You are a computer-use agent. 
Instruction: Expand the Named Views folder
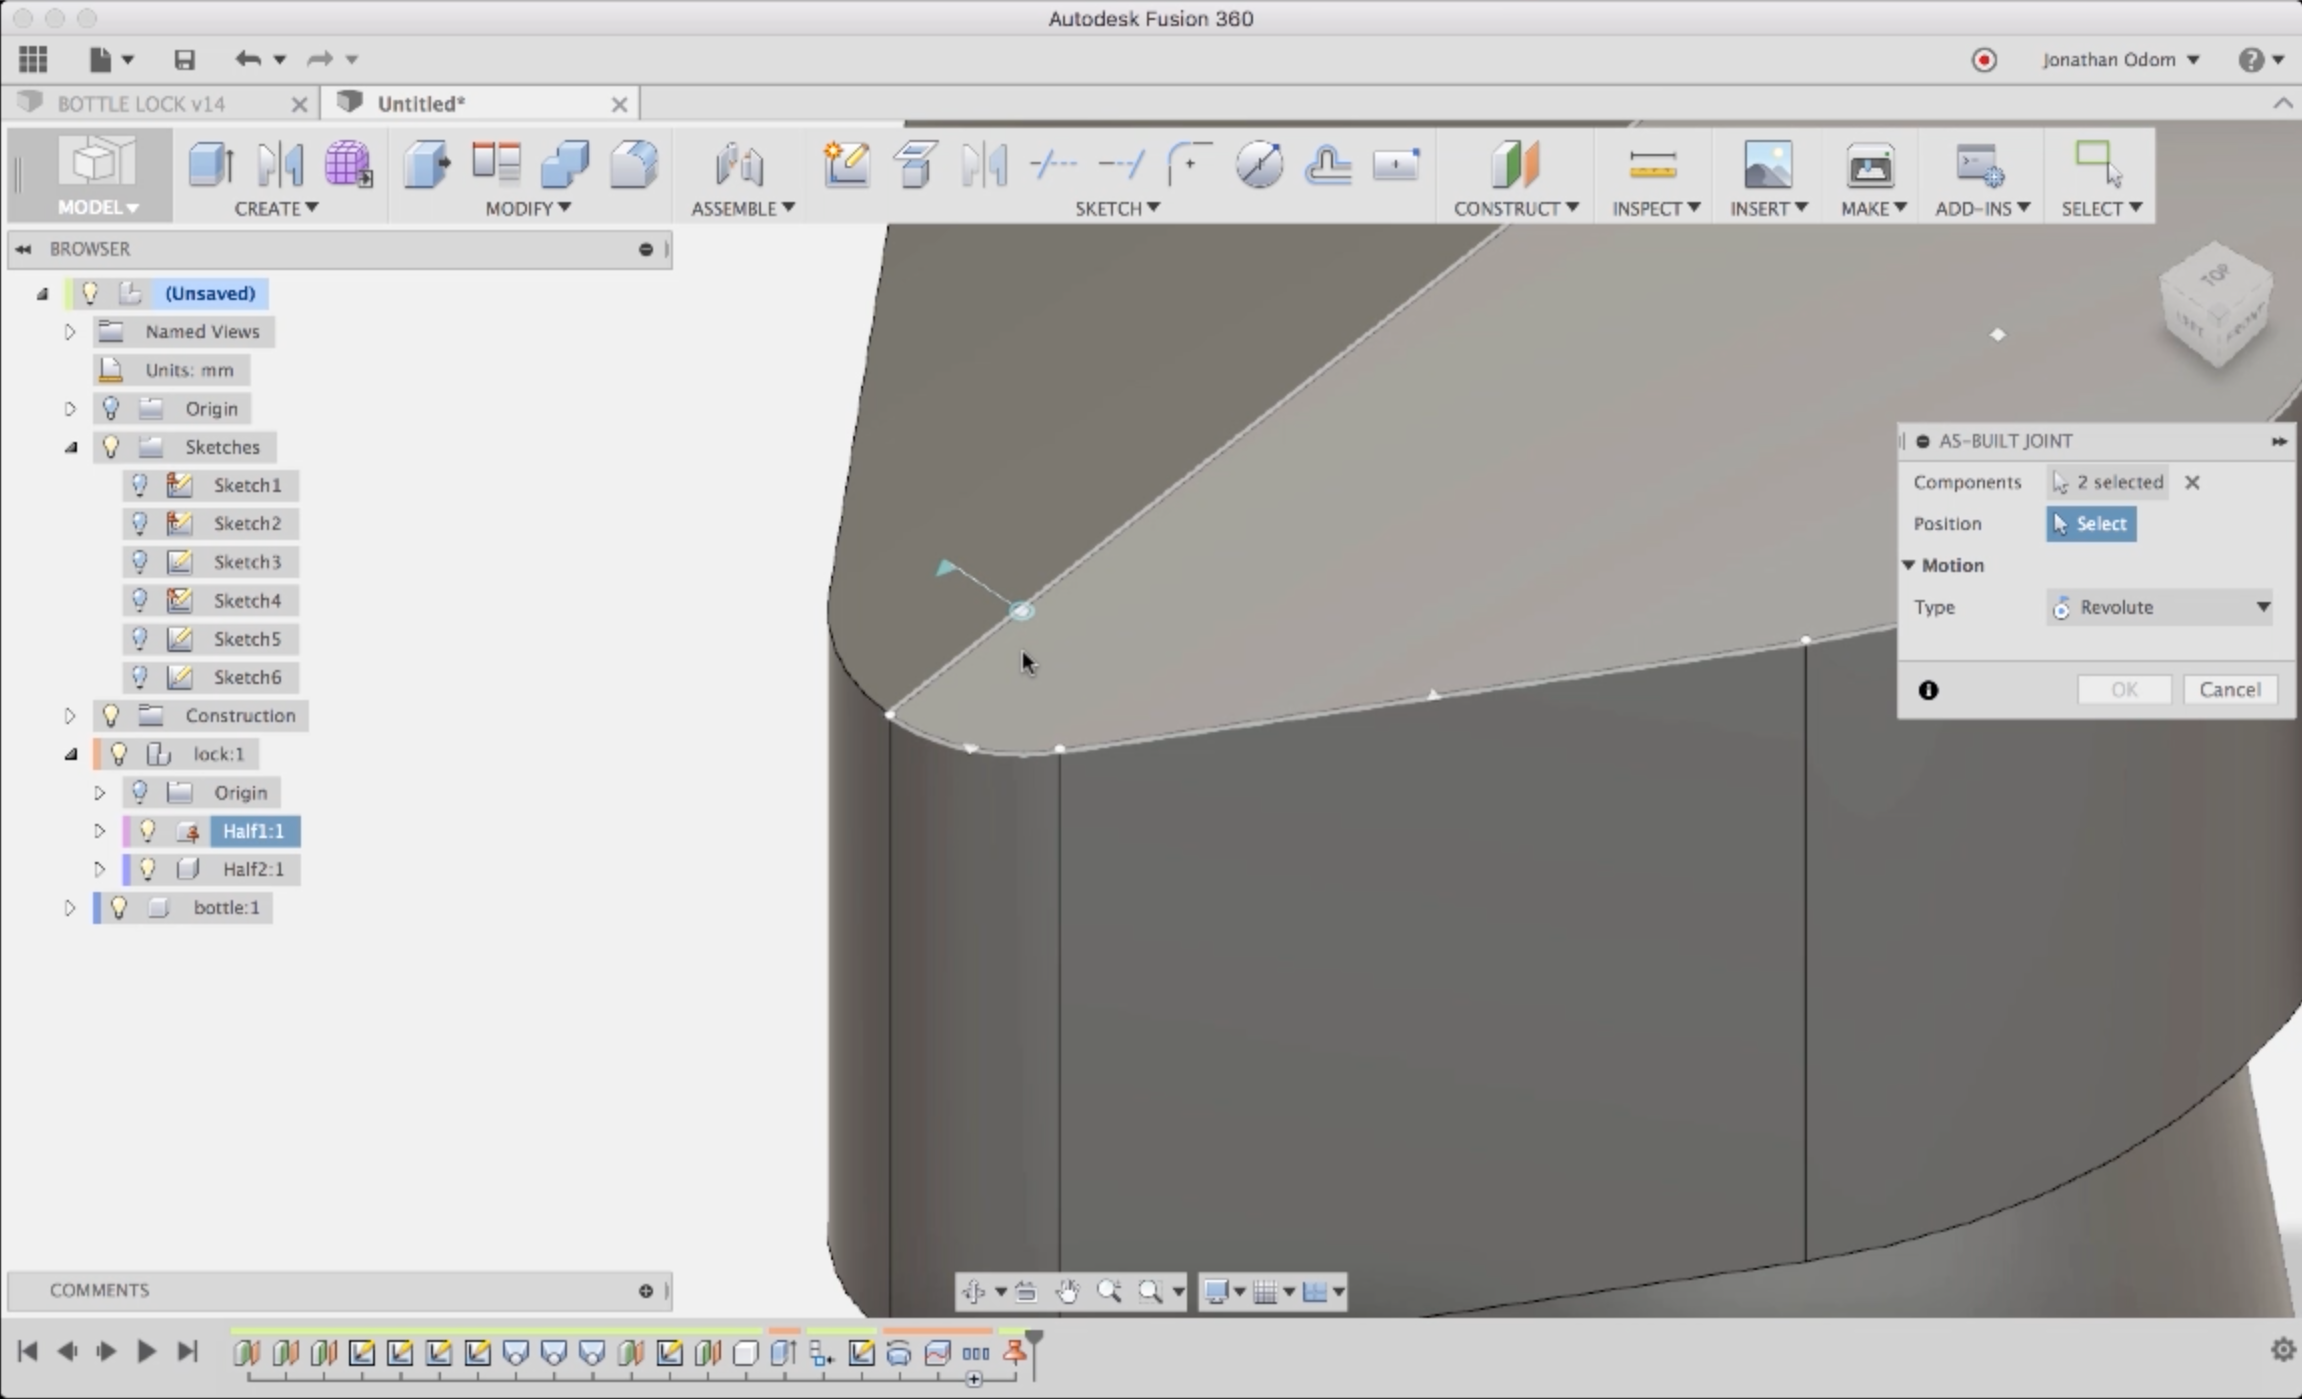(70, 331)
